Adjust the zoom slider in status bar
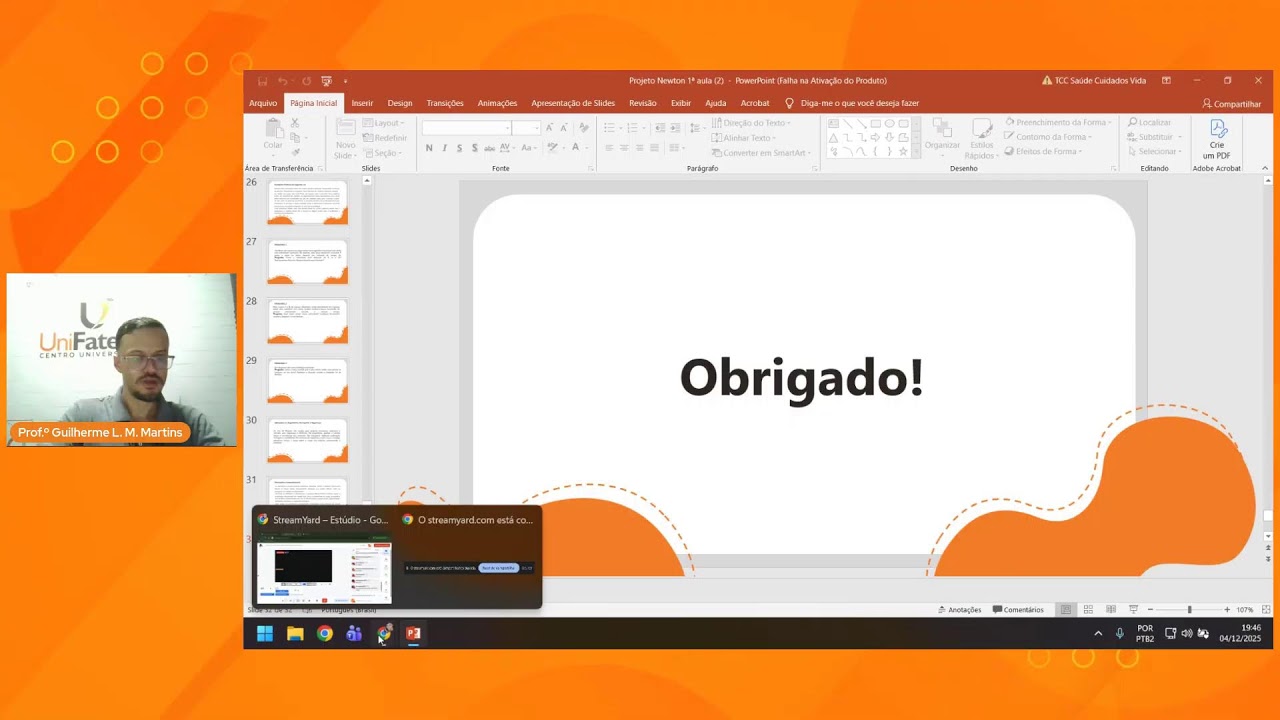This screenshot has height=720, width=1280. [1189, 610]
